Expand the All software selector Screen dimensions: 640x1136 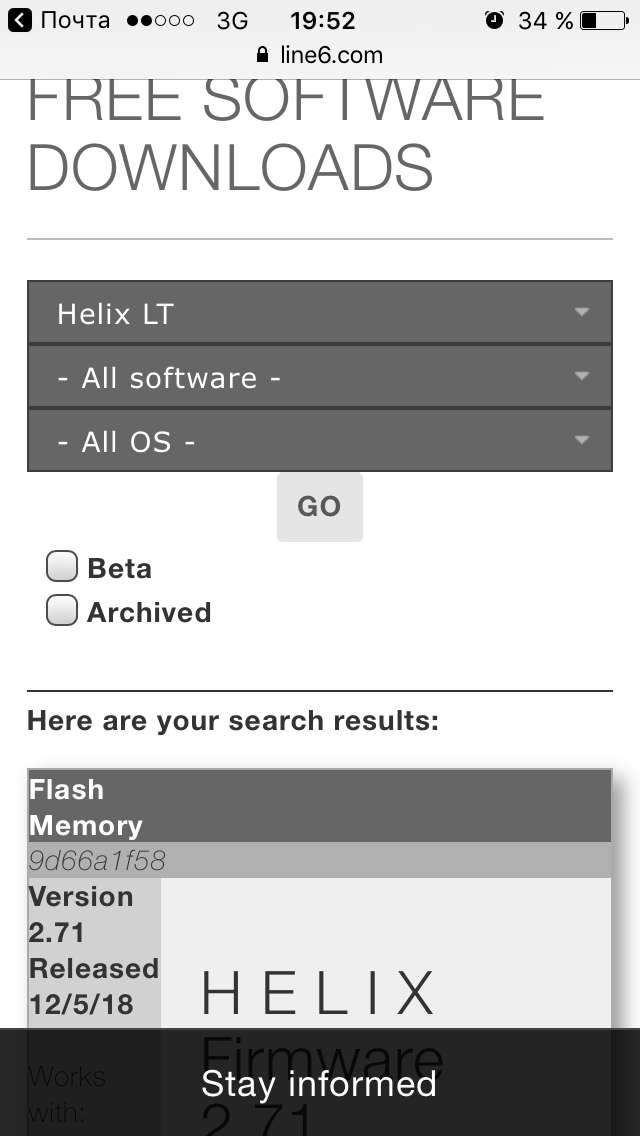tap(300, 378)
